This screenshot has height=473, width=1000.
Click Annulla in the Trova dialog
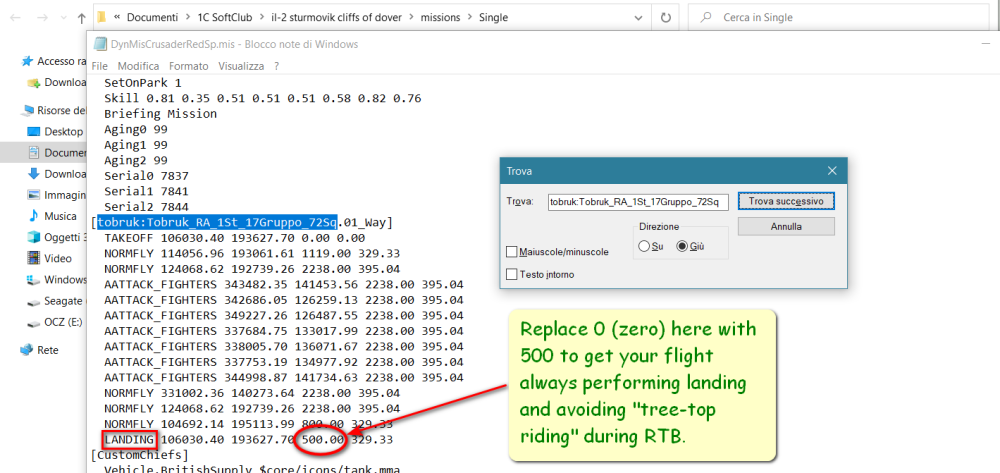point(786,226)
